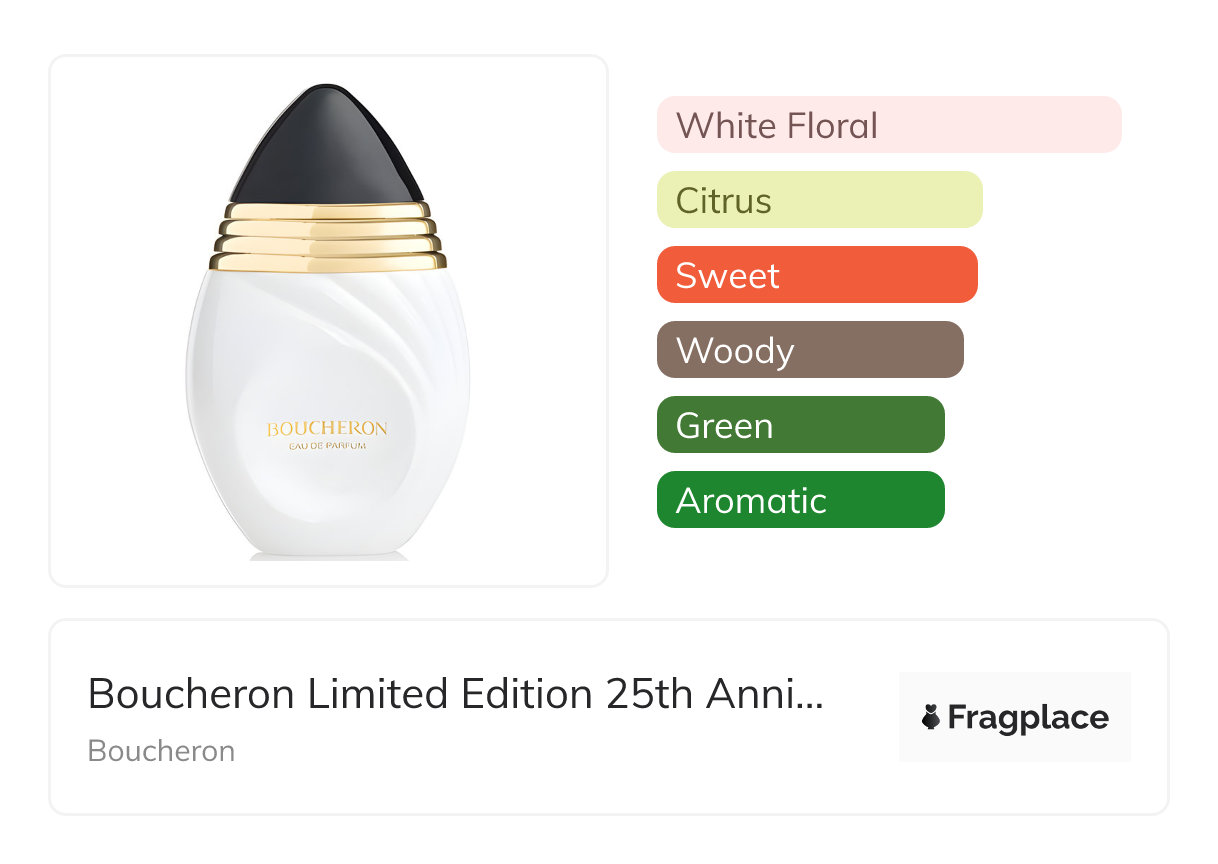Screen dimensions: 1218x864
Task: Click the brown Woody accord bar
Action: point(809,350)
